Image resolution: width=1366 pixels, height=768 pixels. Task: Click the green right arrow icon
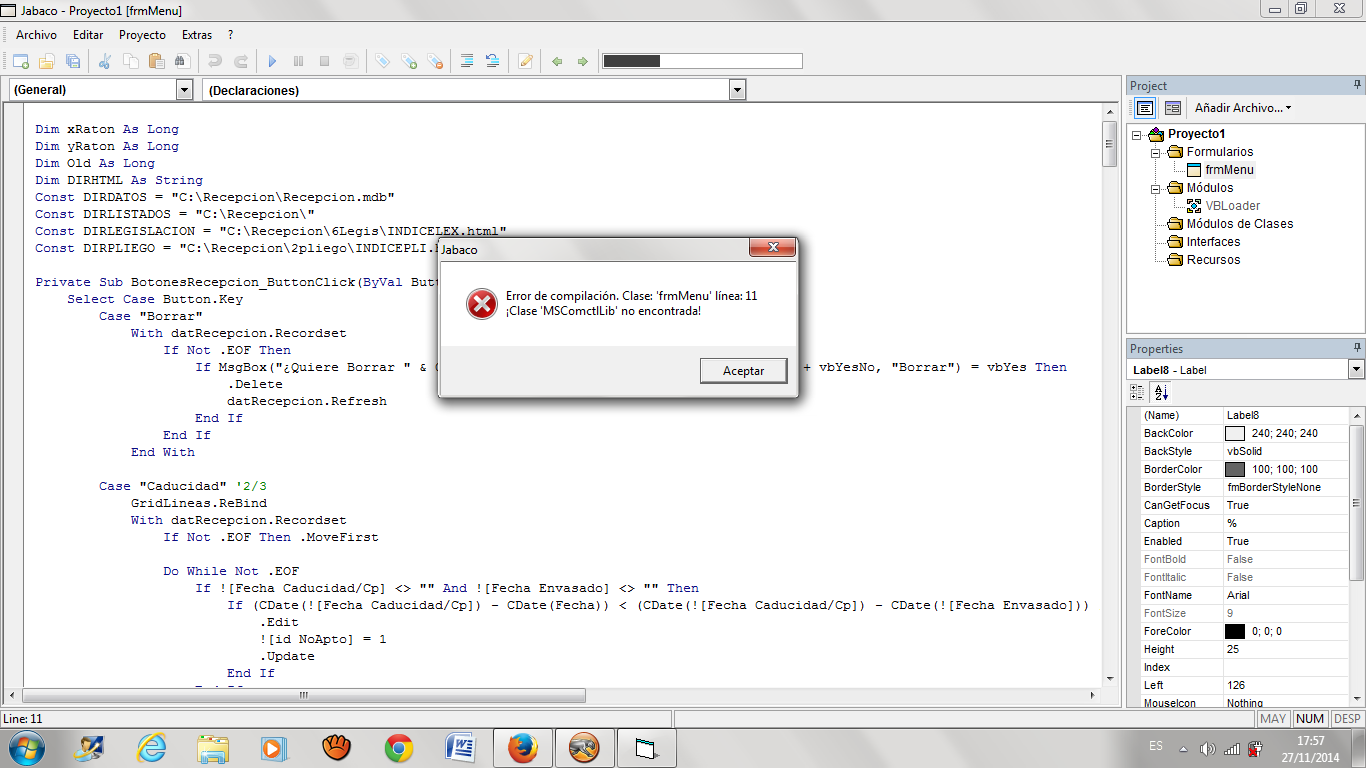click(583, 61)
